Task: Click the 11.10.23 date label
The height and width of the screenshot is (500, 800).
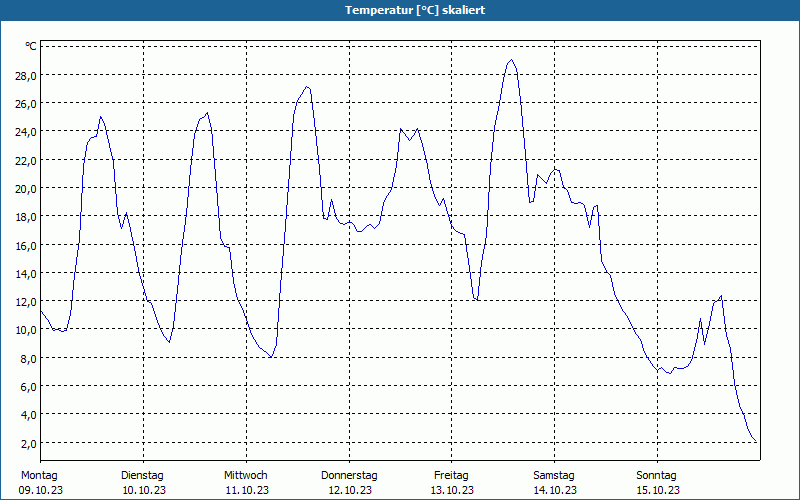Action: (x=247, y=490)
